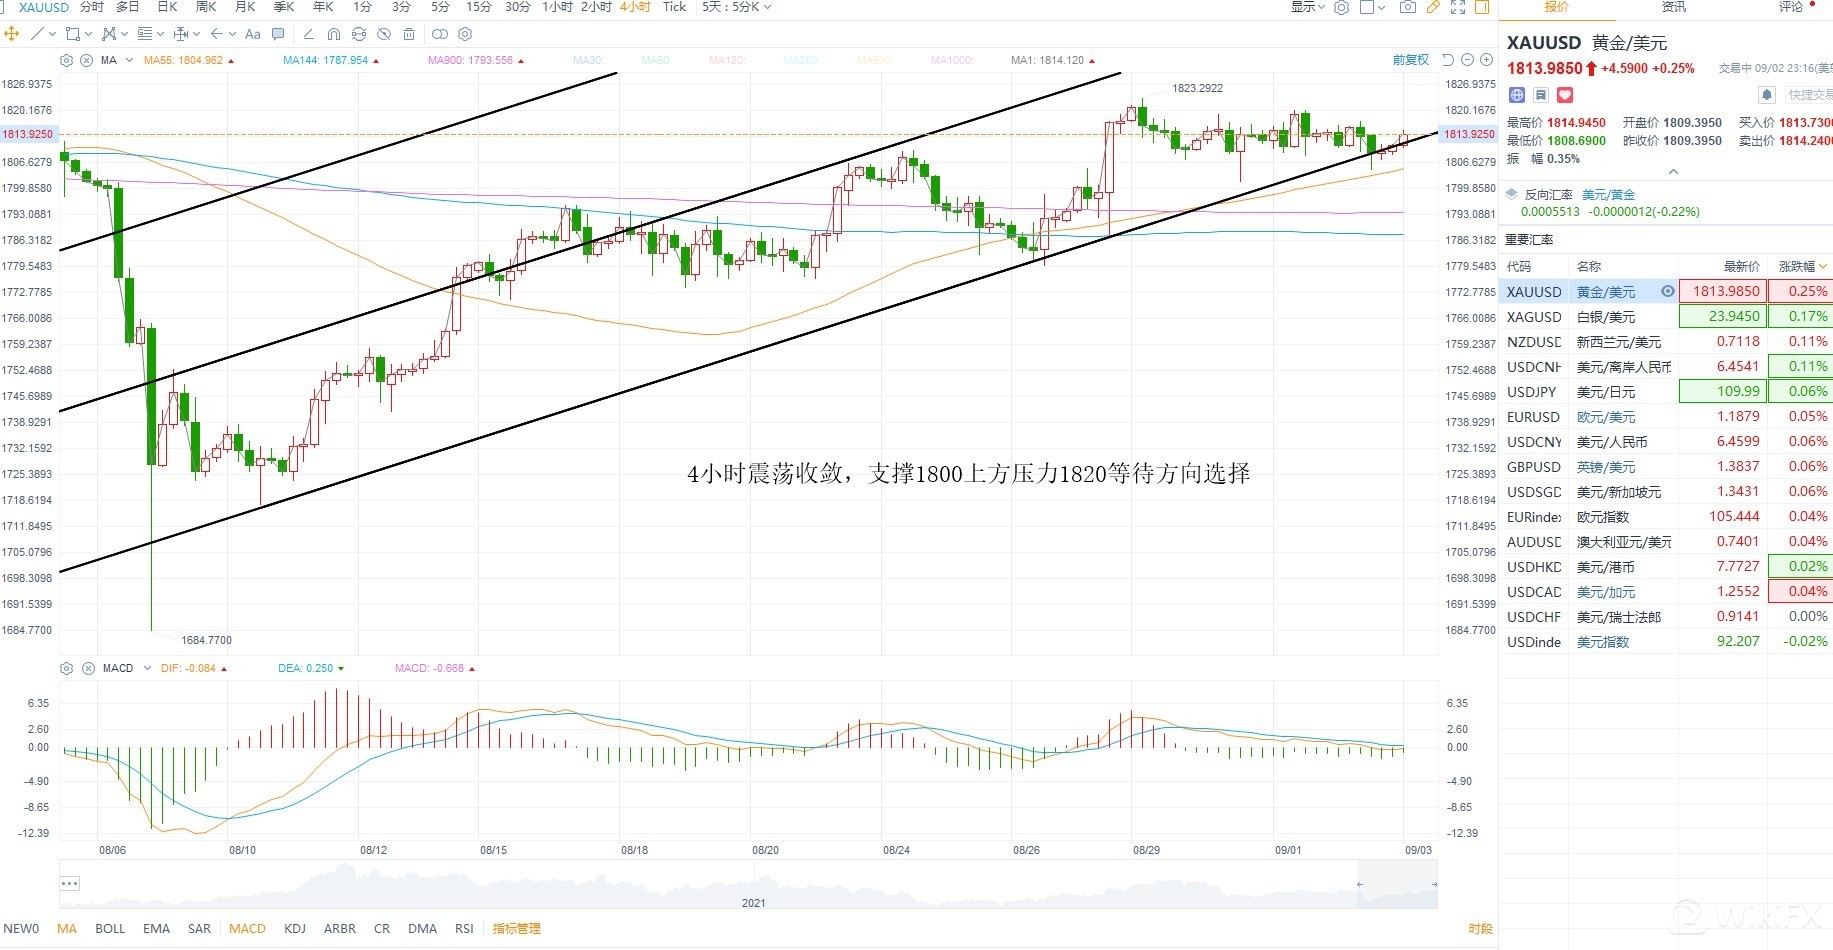Open the 显示 display dropdown
1833x950 pixels.
[1307, 7]
